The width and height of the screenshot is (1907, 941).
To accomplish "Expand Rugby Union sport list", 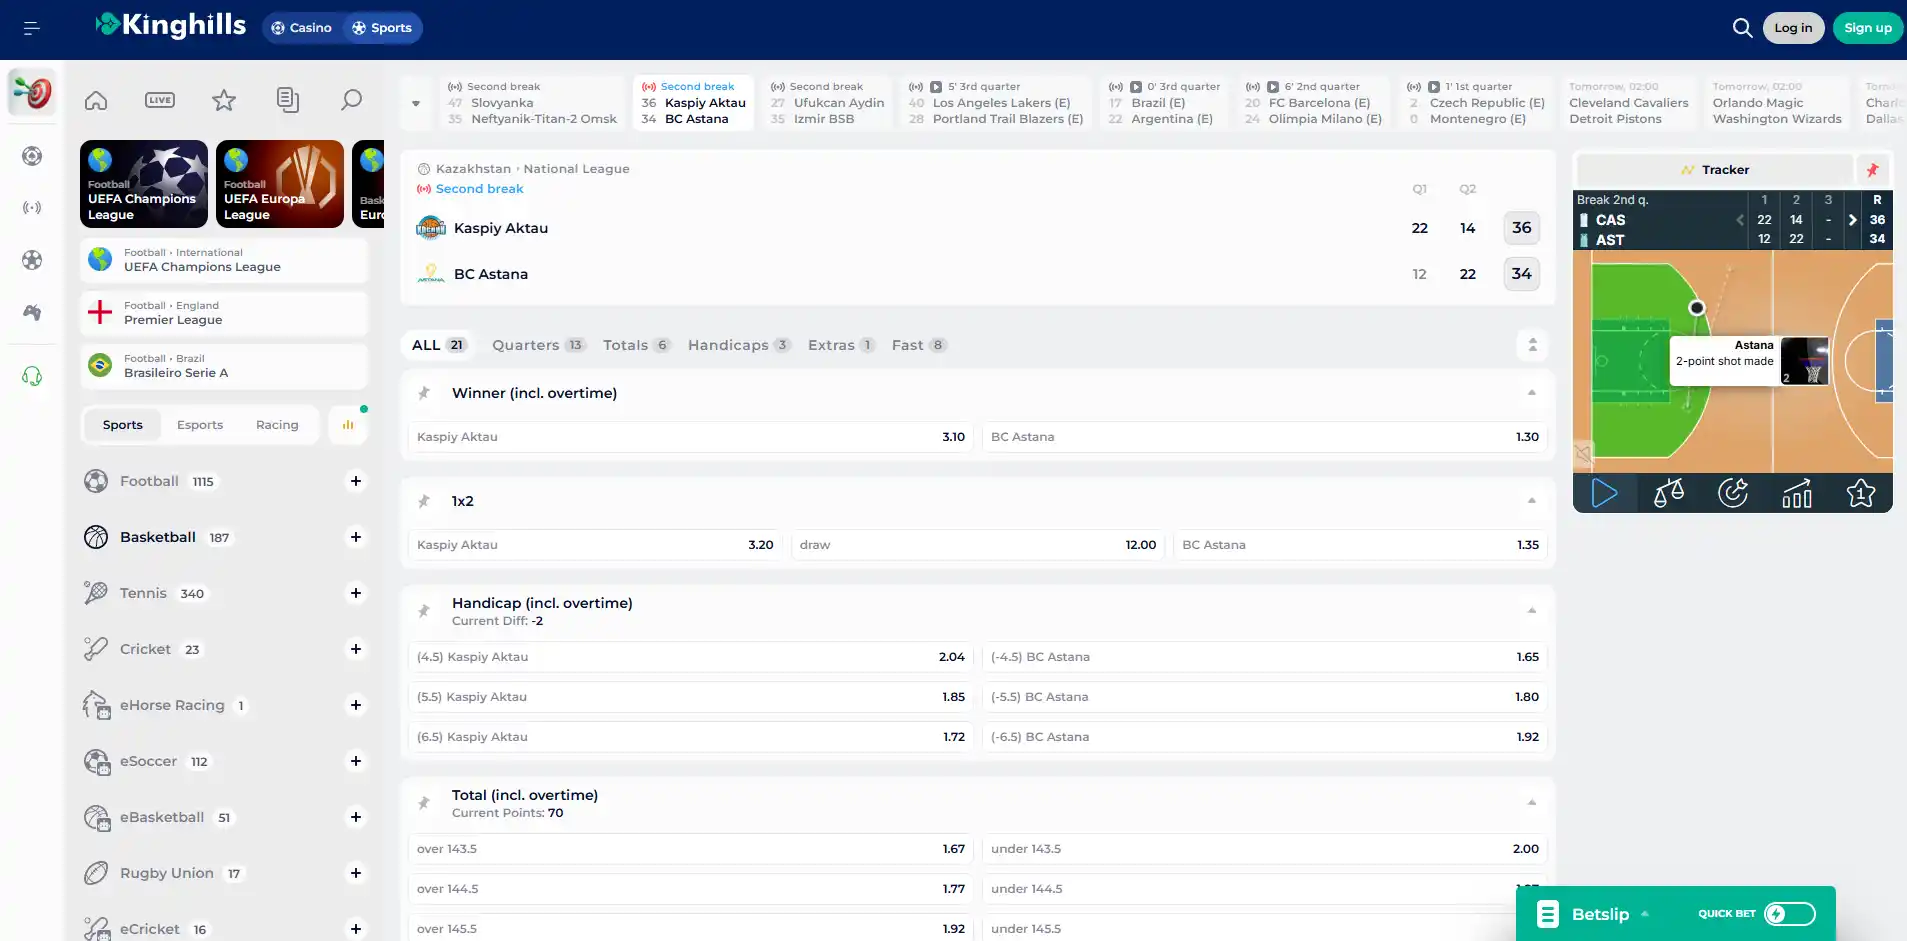I will click(356, 873).
